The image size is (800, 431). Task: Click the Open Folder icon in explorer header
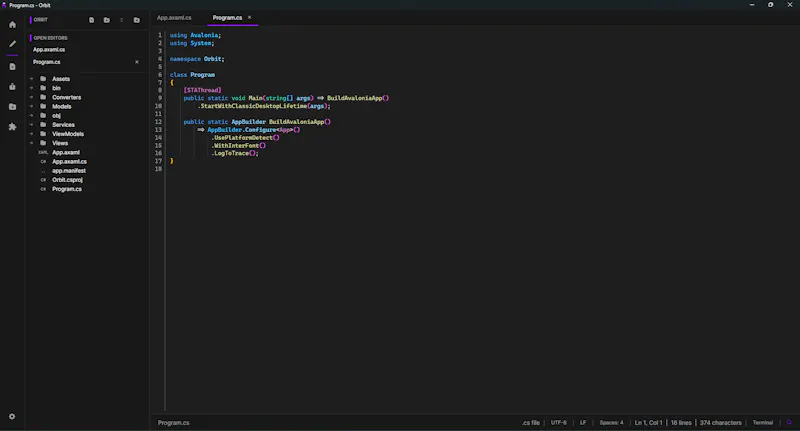137,20
